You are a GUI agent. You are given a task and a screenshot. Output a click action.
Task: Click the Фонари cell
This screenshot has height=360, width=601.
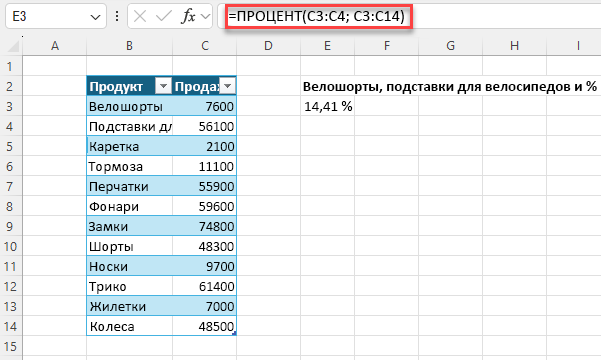pos(130,206)
